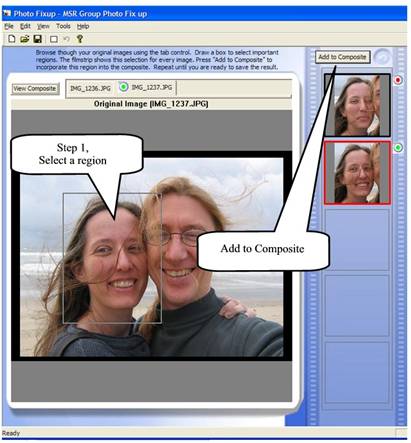Click the green circle on the IMG_1237.JPG tab
Viewport: 411px width, 443px height.
coord(124,87)
